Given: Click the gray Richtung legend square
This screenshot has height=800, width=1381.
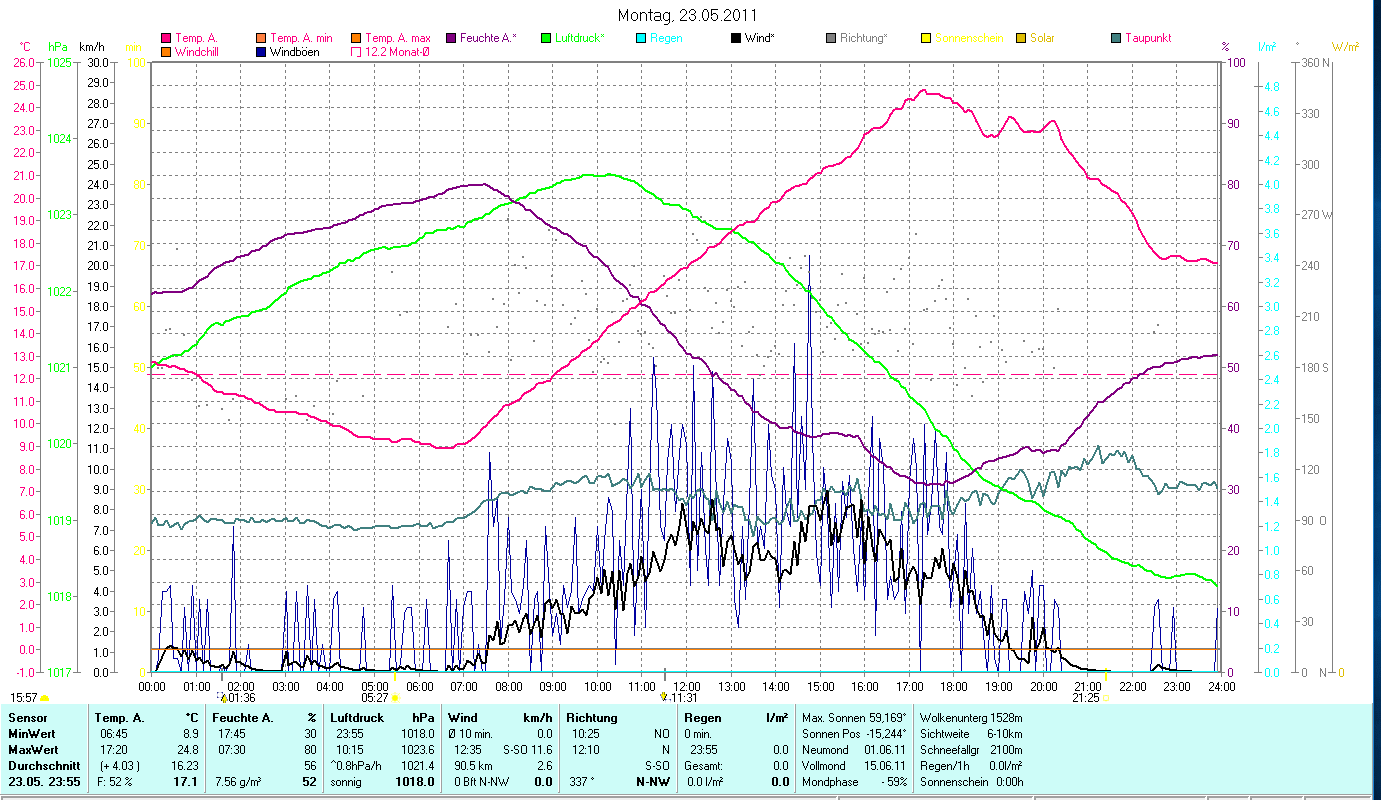Looking at the screenshot, I should 831,38.
